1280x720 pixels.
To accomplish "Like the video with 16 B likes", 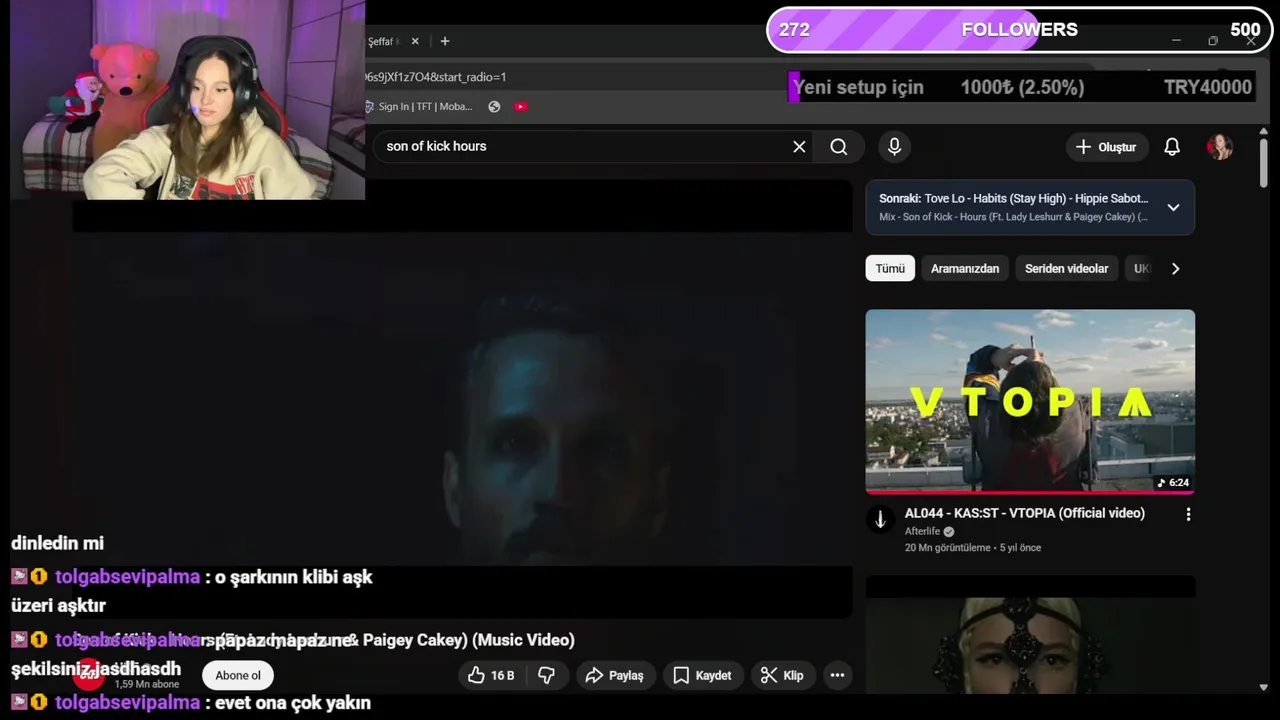I will (490, 675).
